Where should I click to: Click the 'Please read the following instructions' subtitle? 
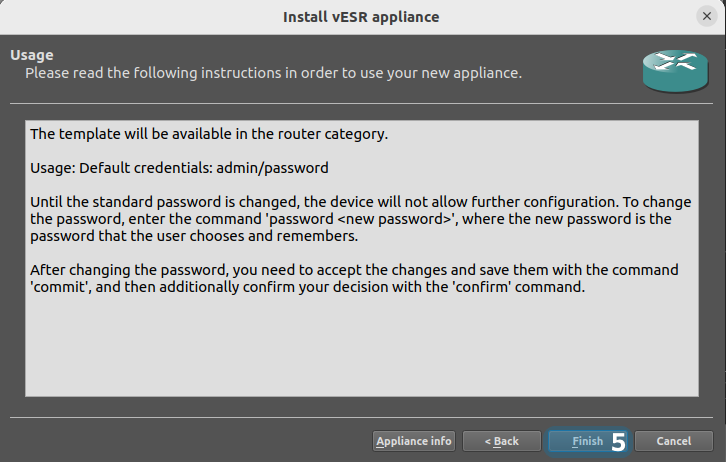click(273, 73)
